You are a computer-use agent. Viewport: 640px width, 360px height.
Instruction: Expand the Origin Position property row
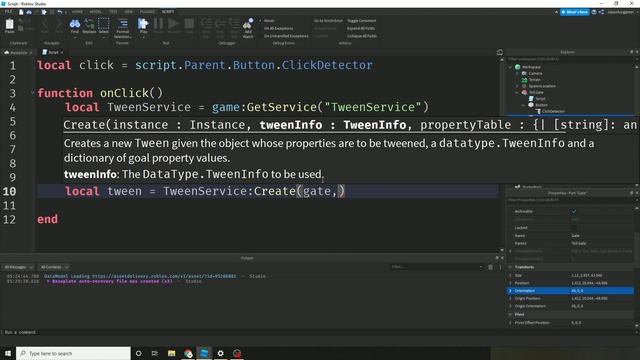pos(510,298)
